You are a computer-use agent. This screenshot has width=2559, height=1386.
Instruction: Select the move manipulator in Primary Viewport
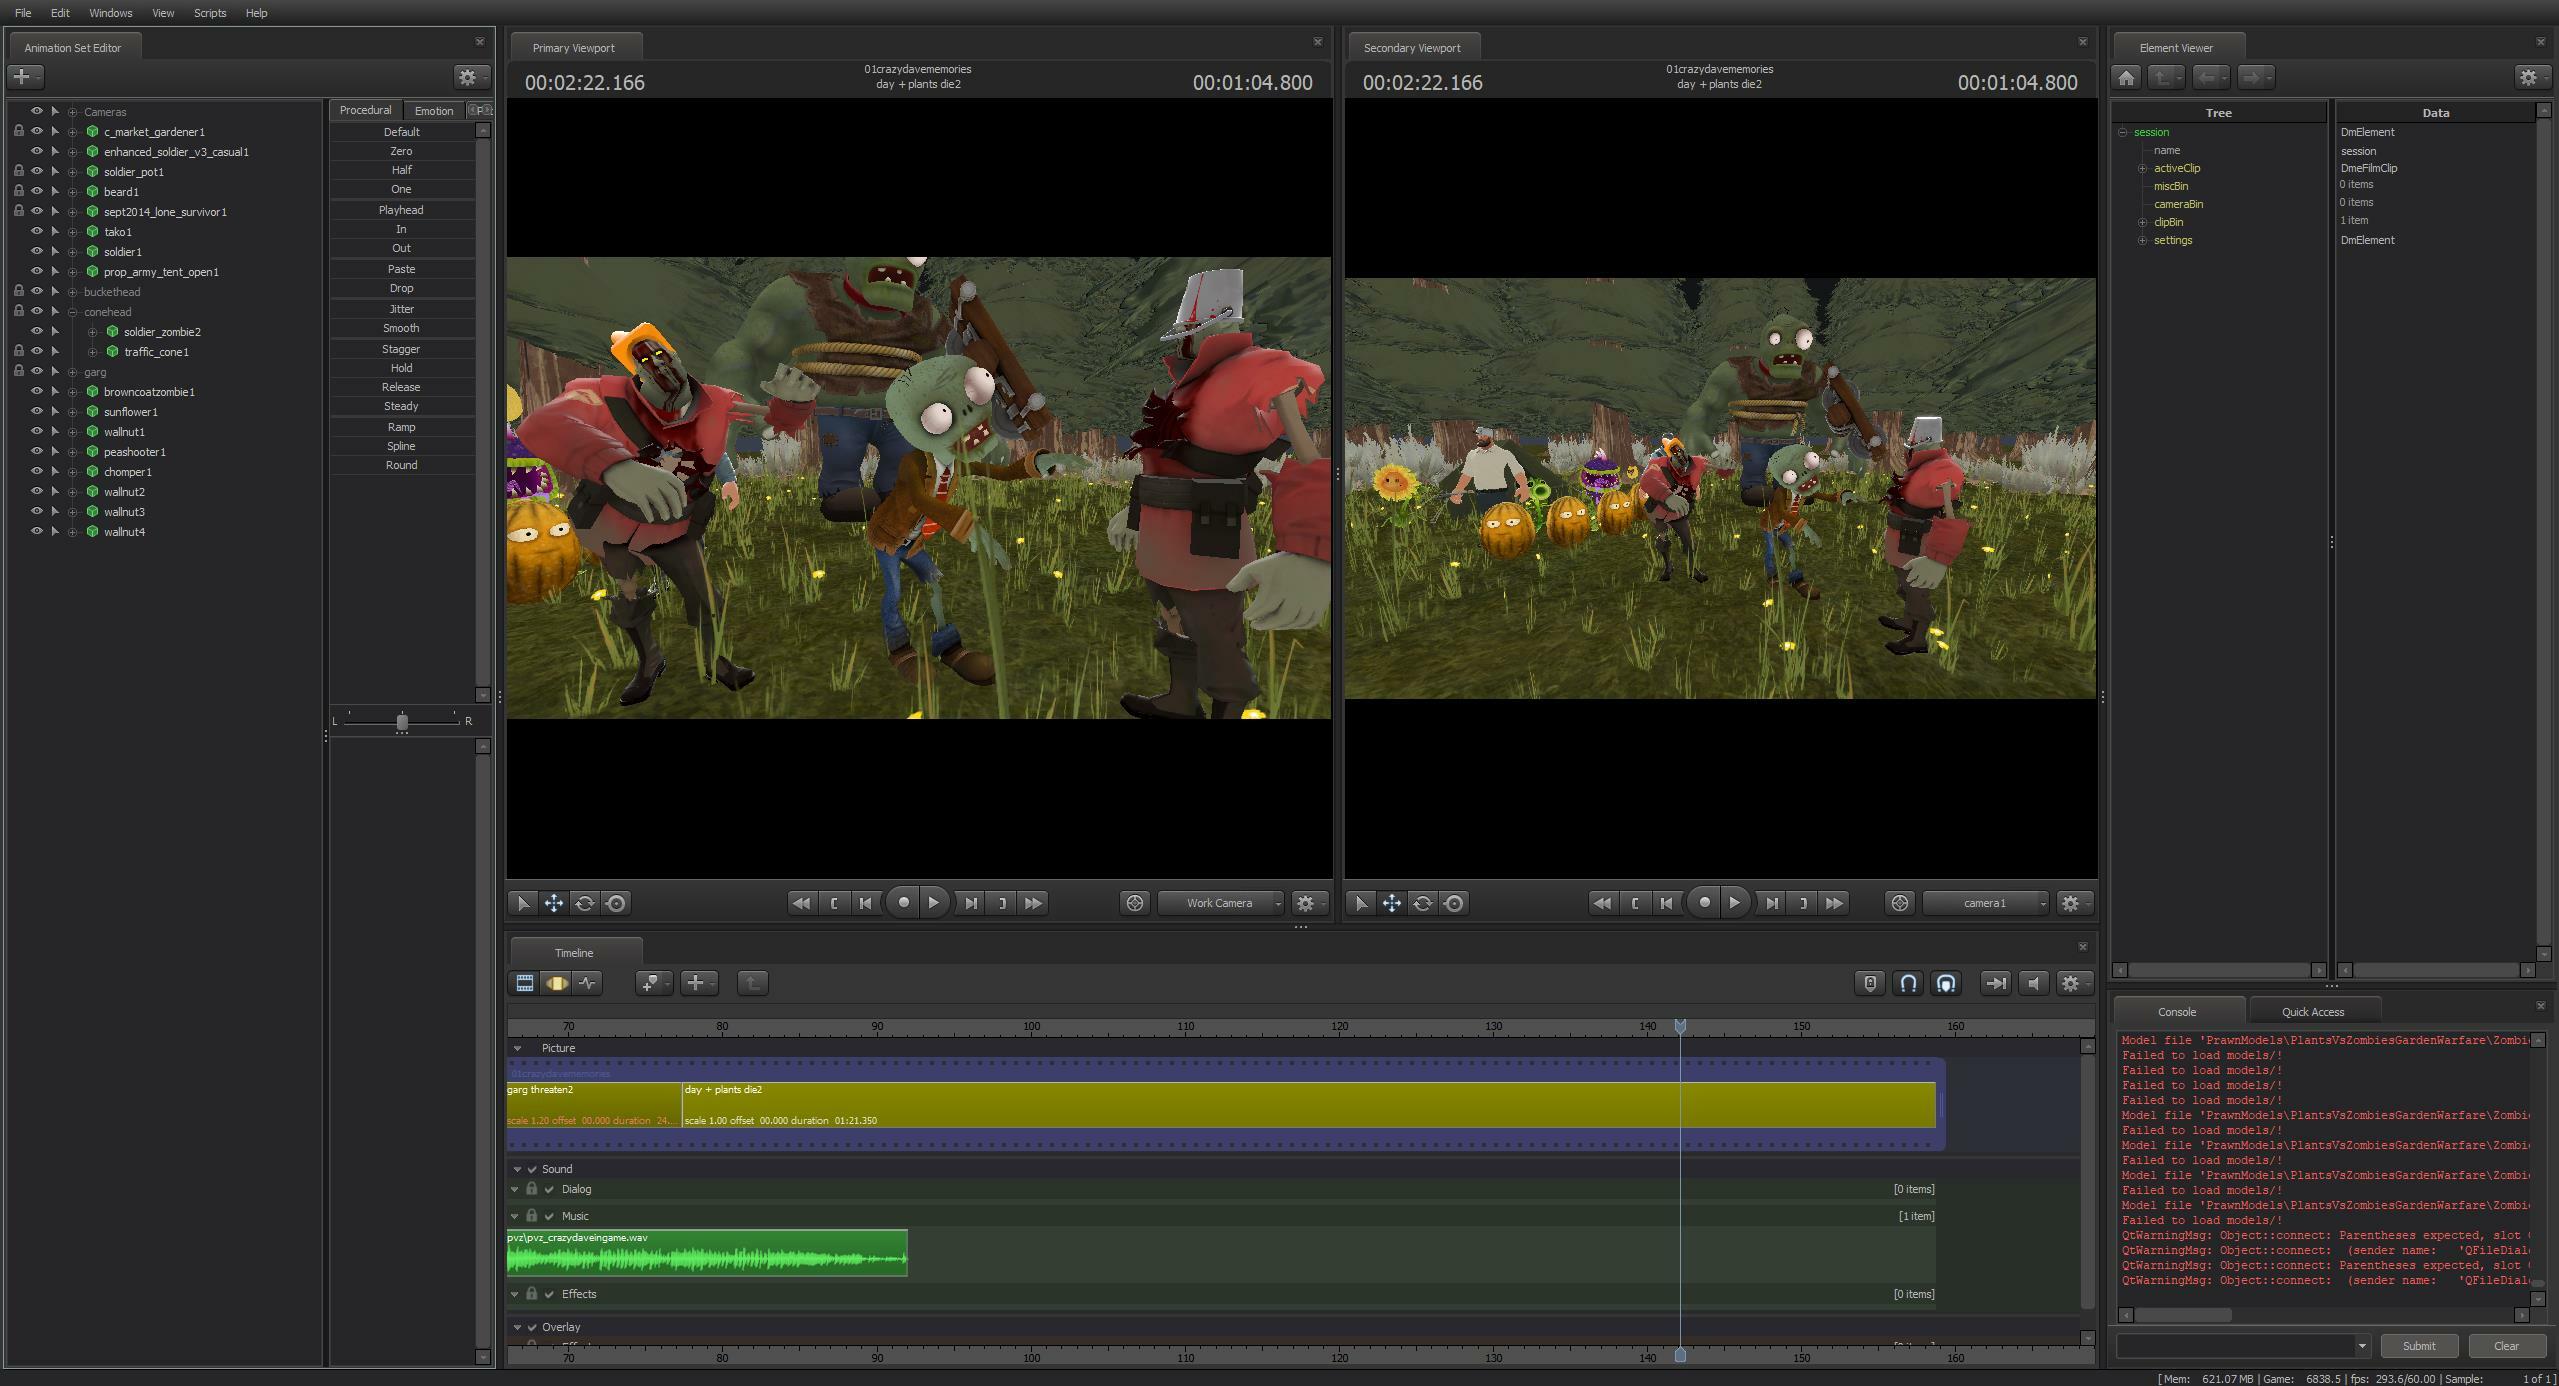click(x=554, y=903)
